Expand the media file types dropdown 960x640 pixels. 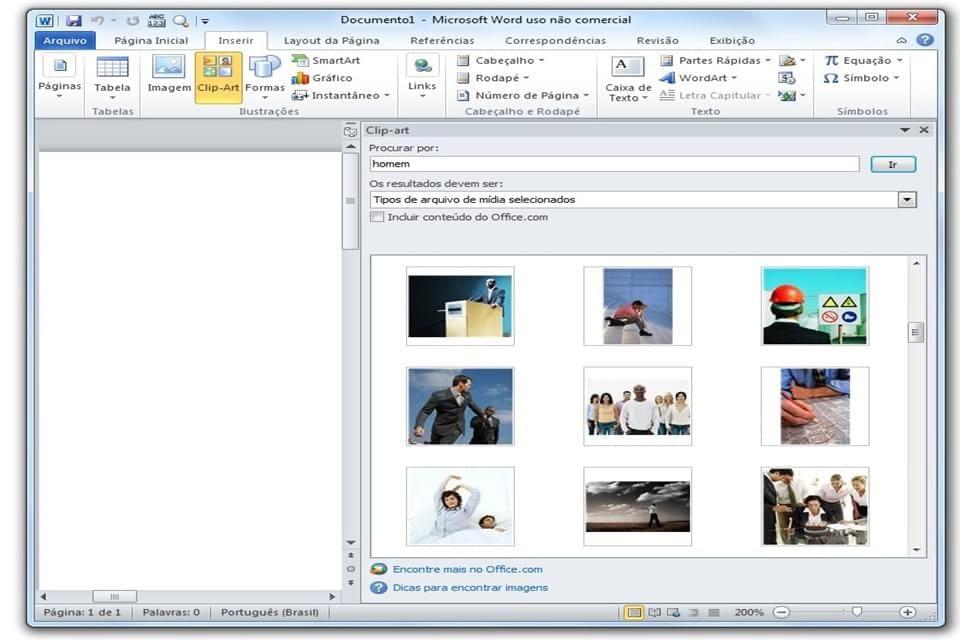point(907,200)
